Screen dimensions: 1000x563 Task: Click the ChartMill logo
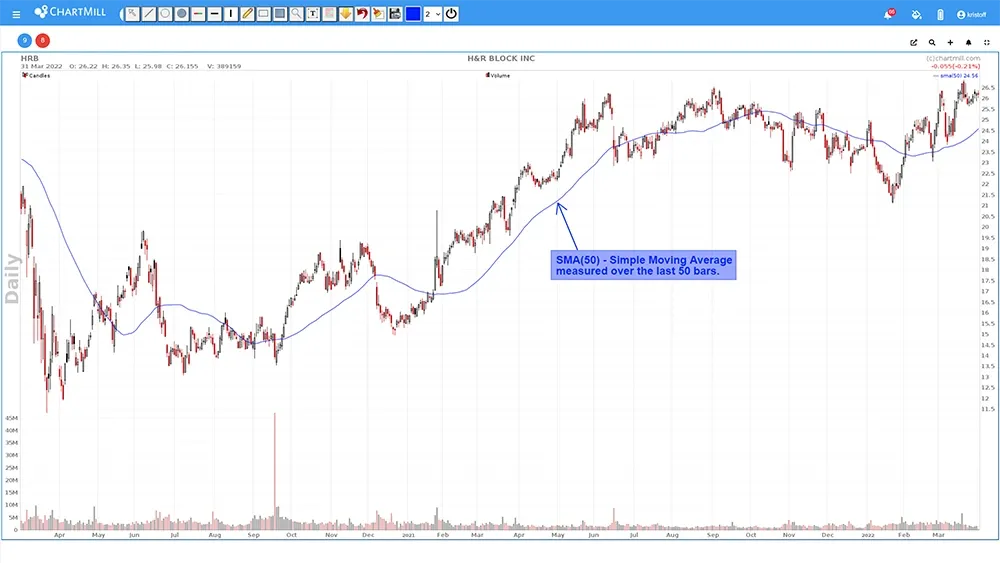tap(70, 12)
